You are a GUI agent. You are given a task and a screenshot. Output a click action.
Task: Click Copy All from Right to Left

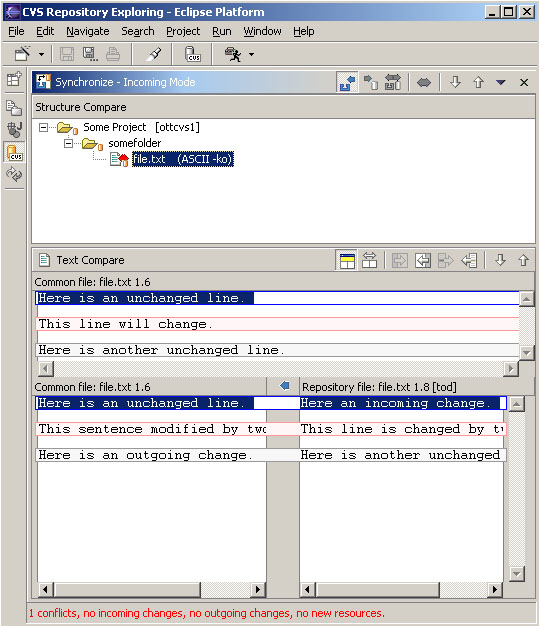click(423, 261)
